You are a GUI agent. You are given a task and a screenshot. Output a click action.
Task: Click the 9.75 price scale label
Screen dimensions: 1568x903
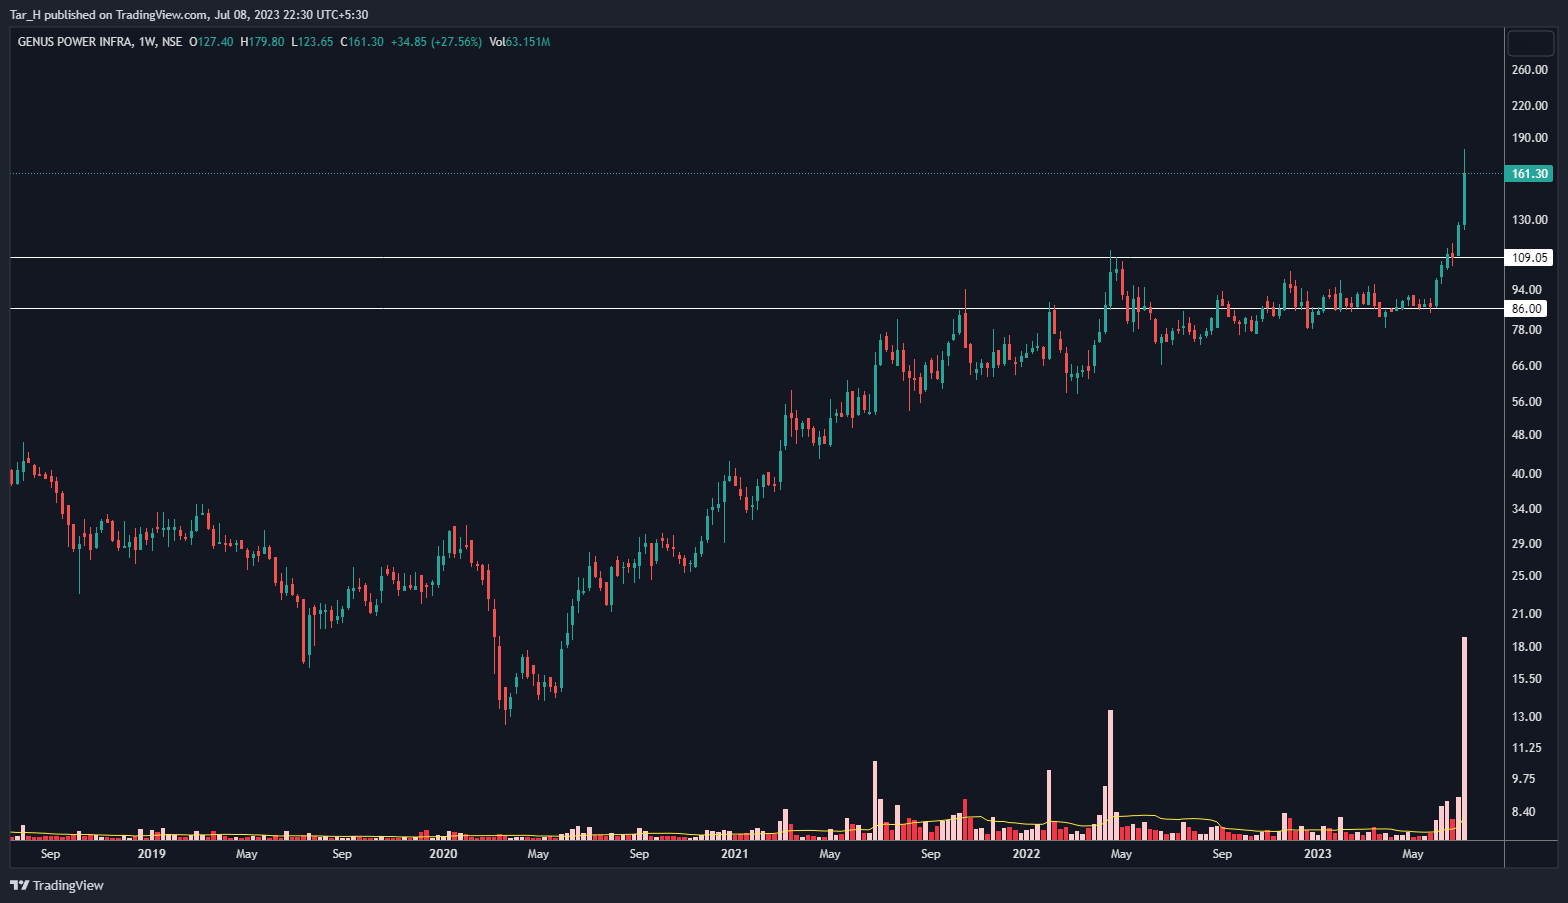pyautogui.click(x=1524, y=779)
